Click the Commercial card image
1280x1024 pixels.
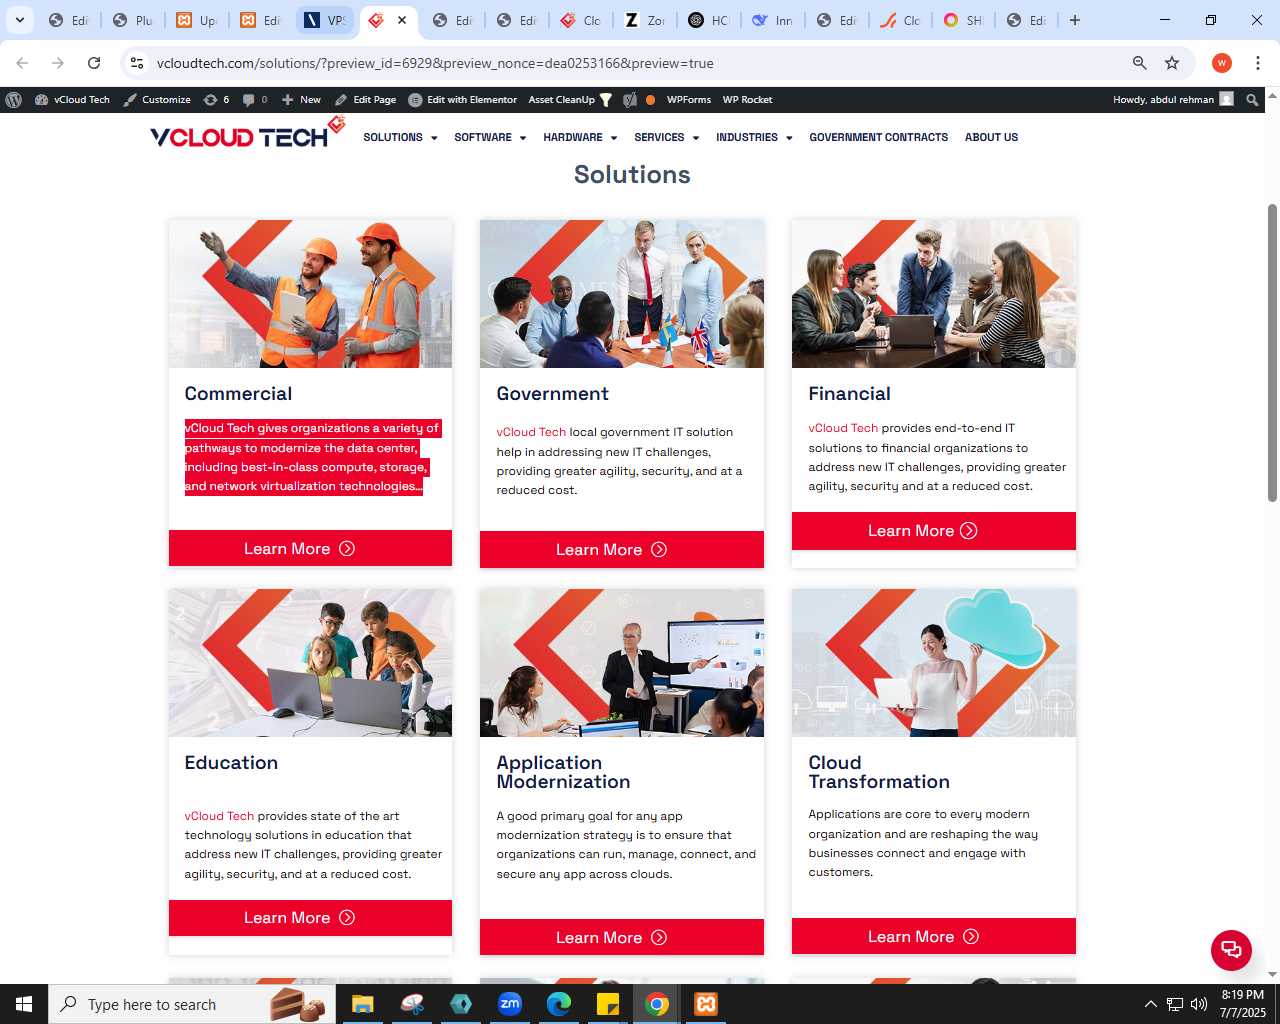[310, 294]
